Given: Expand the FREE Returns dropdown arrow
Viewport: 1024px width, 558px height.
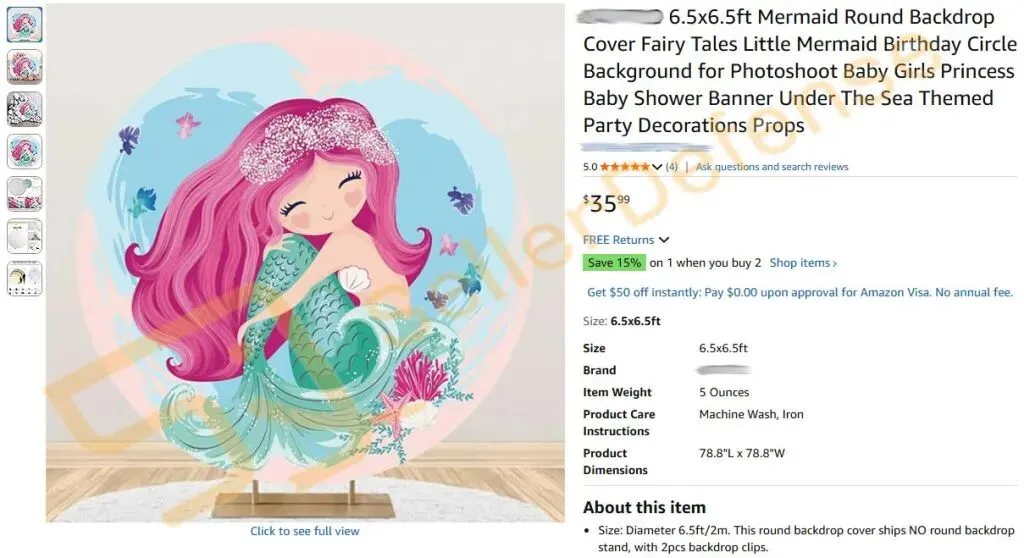Looking at the screenshot, I should point(665,240).
